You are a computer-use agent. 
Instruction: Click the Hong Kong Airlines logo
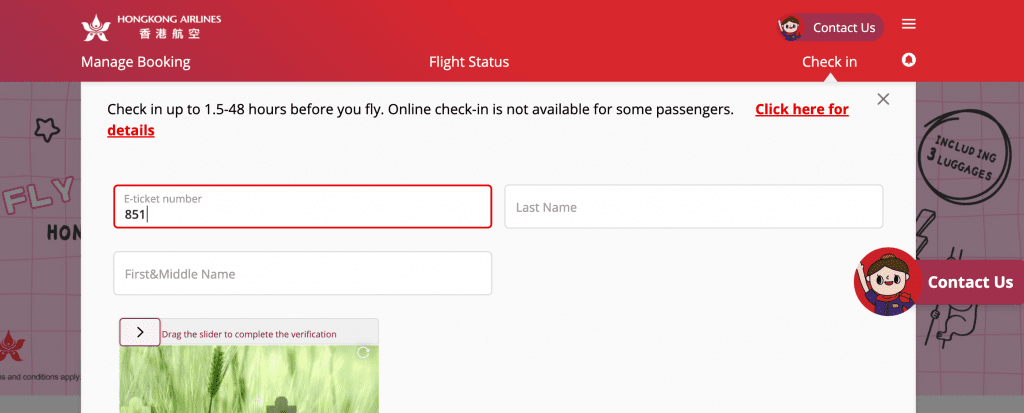pyautogui.click(x=151, y=26)
